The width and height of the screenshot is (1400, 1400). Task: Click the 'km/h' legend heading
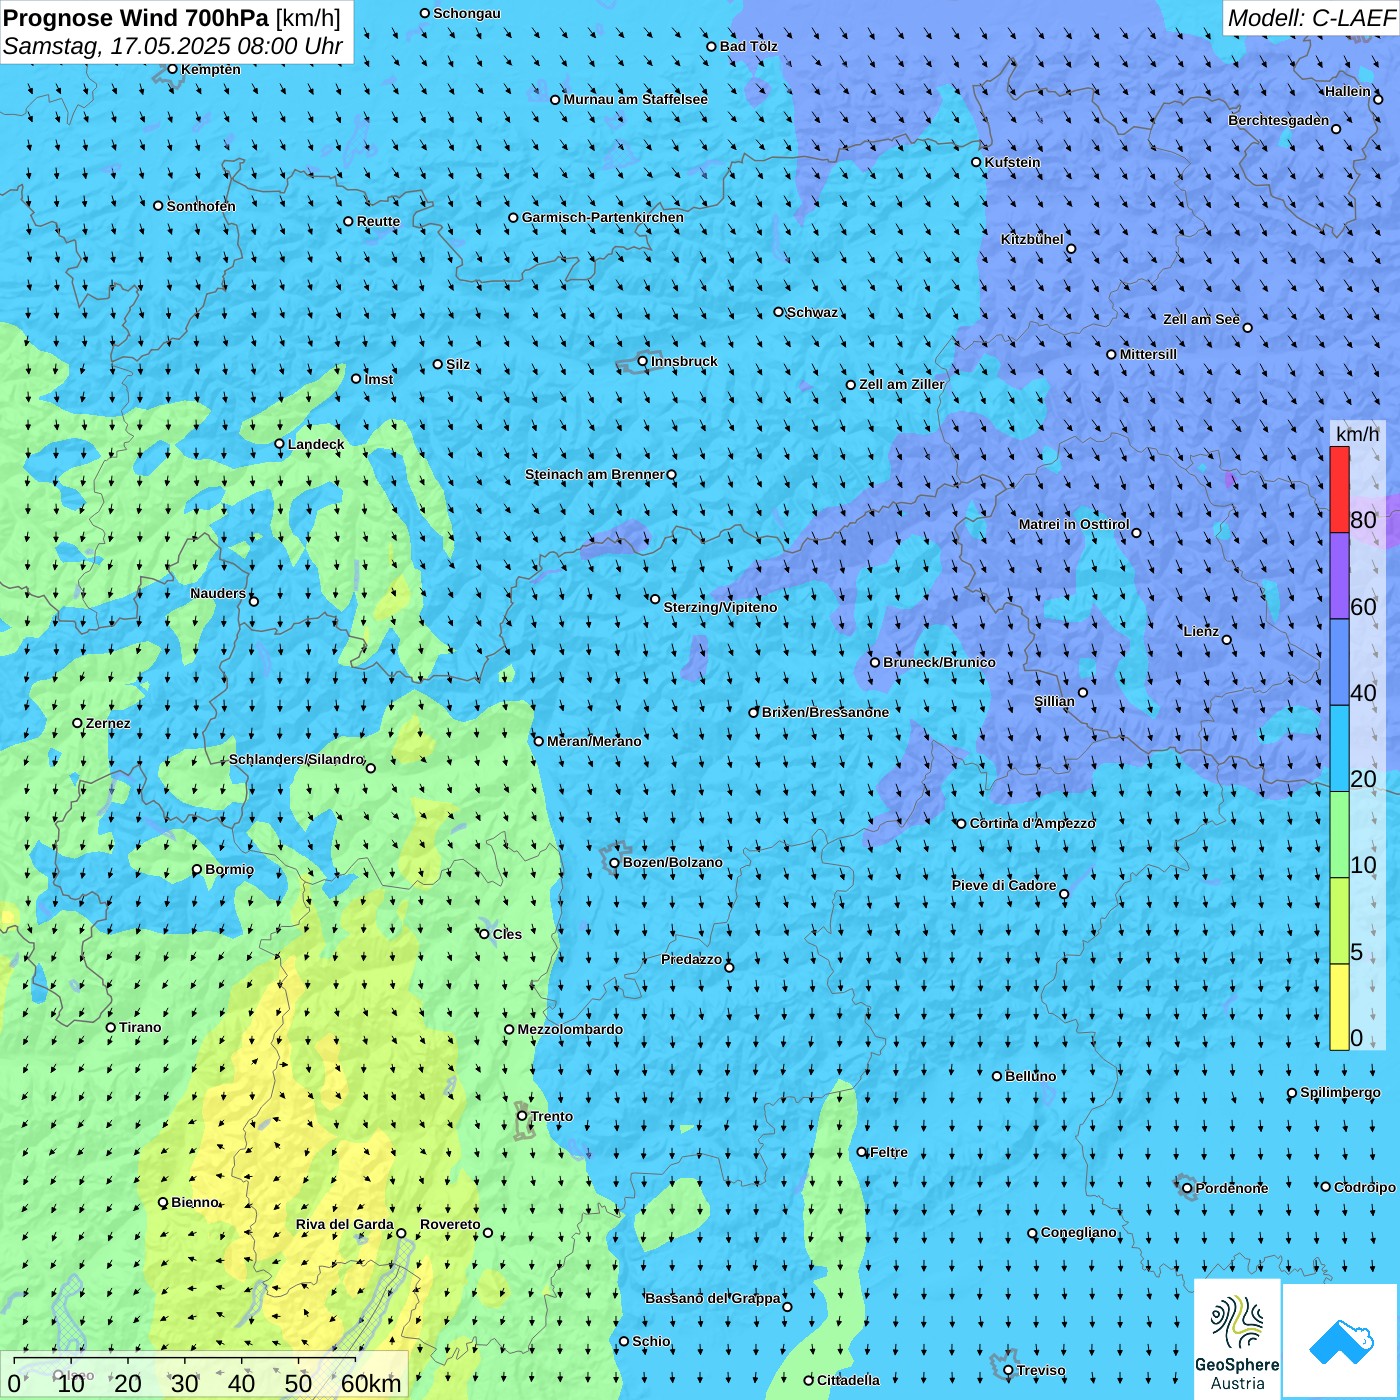1357,434
